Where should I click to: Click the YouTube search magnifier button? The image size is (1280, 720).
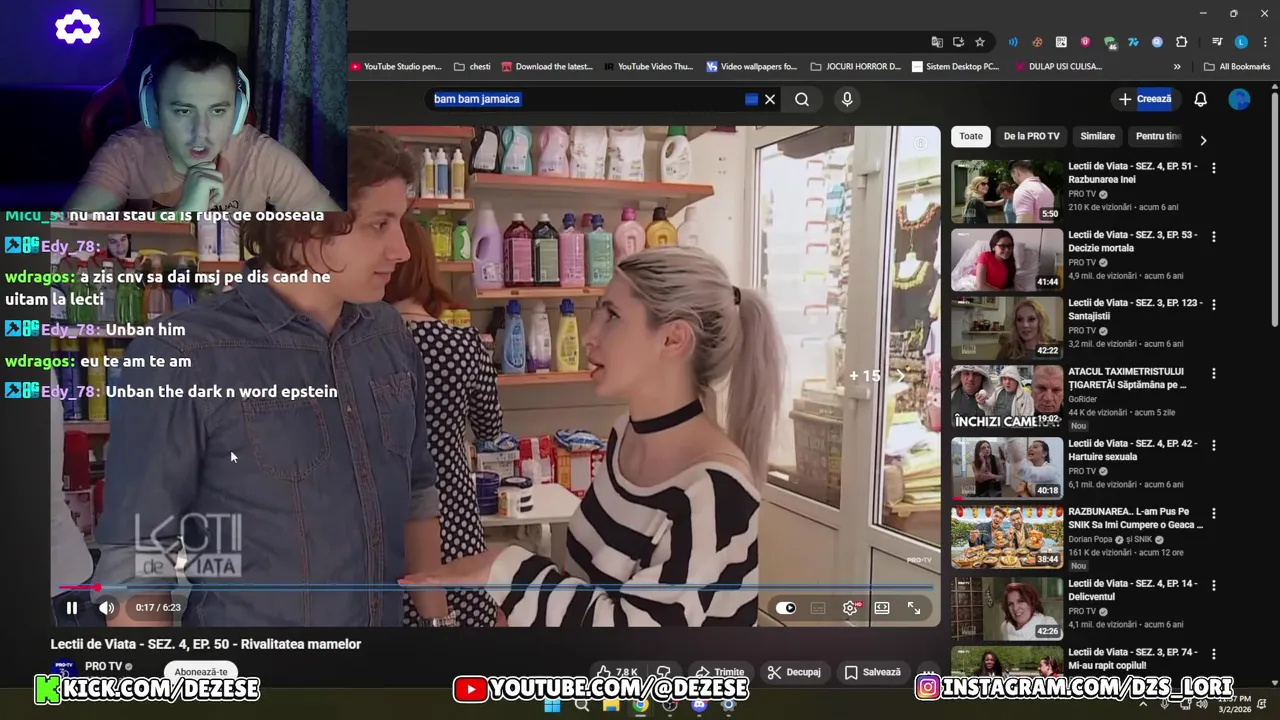coord(802,99)
